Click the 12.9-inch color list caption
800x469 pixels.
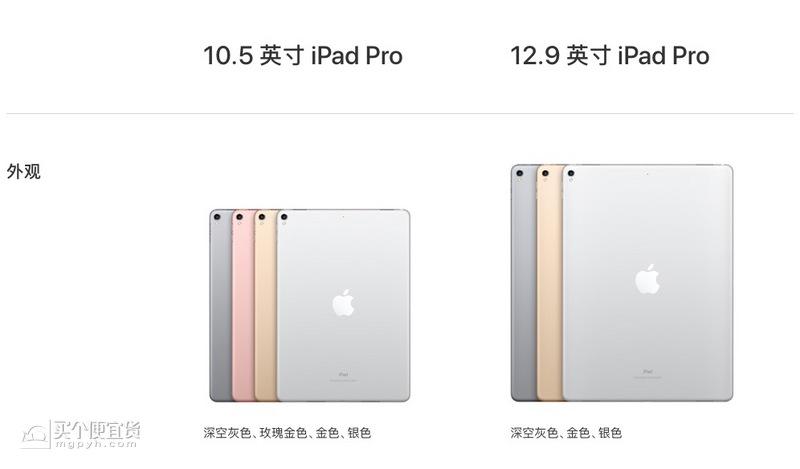click(x=566, y=433)
